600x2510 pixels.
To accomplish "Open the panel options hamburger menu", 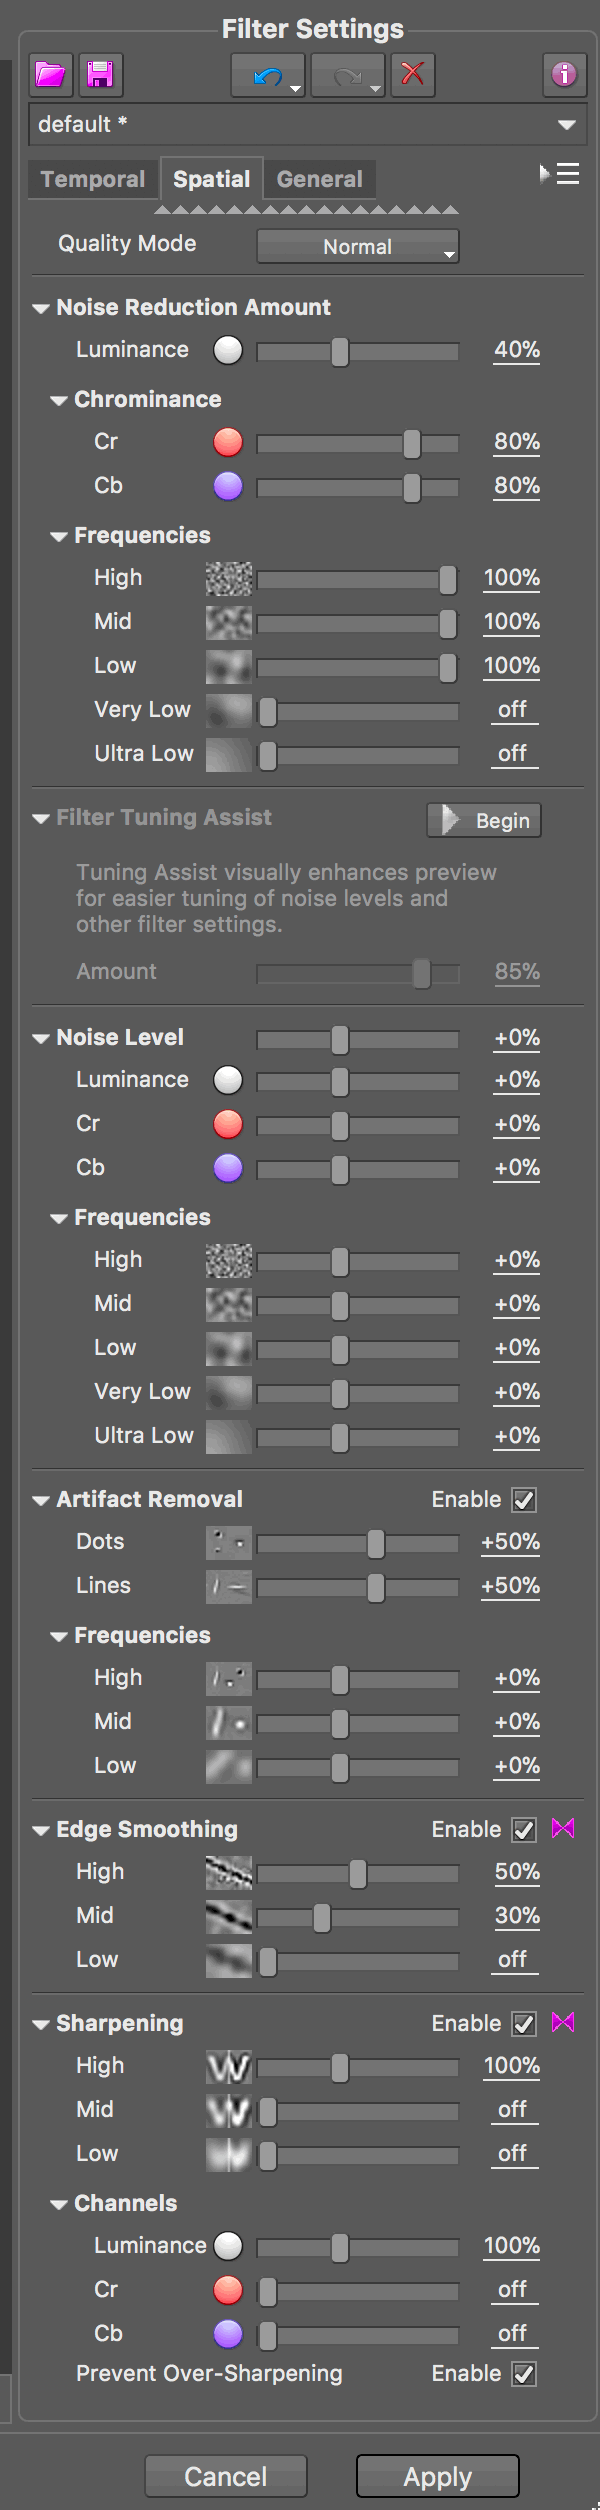I will pyautogui.click(x=560, y=174).
